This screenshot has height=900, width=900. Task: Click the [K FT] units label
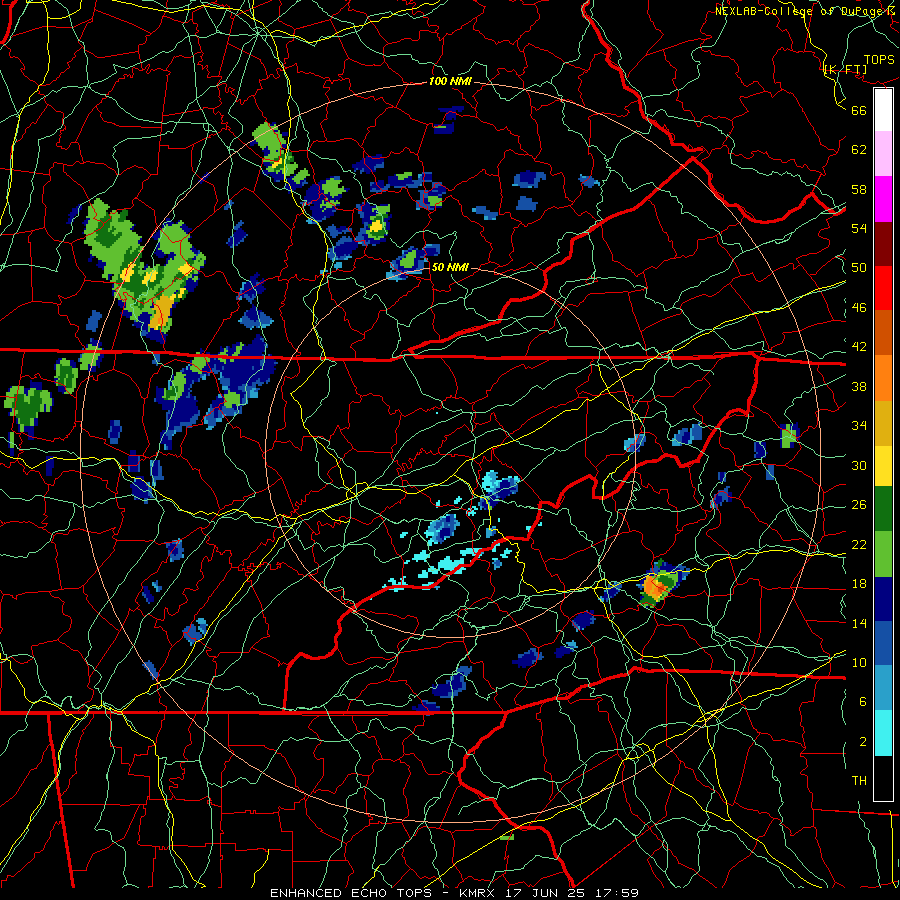coord(845,70)
